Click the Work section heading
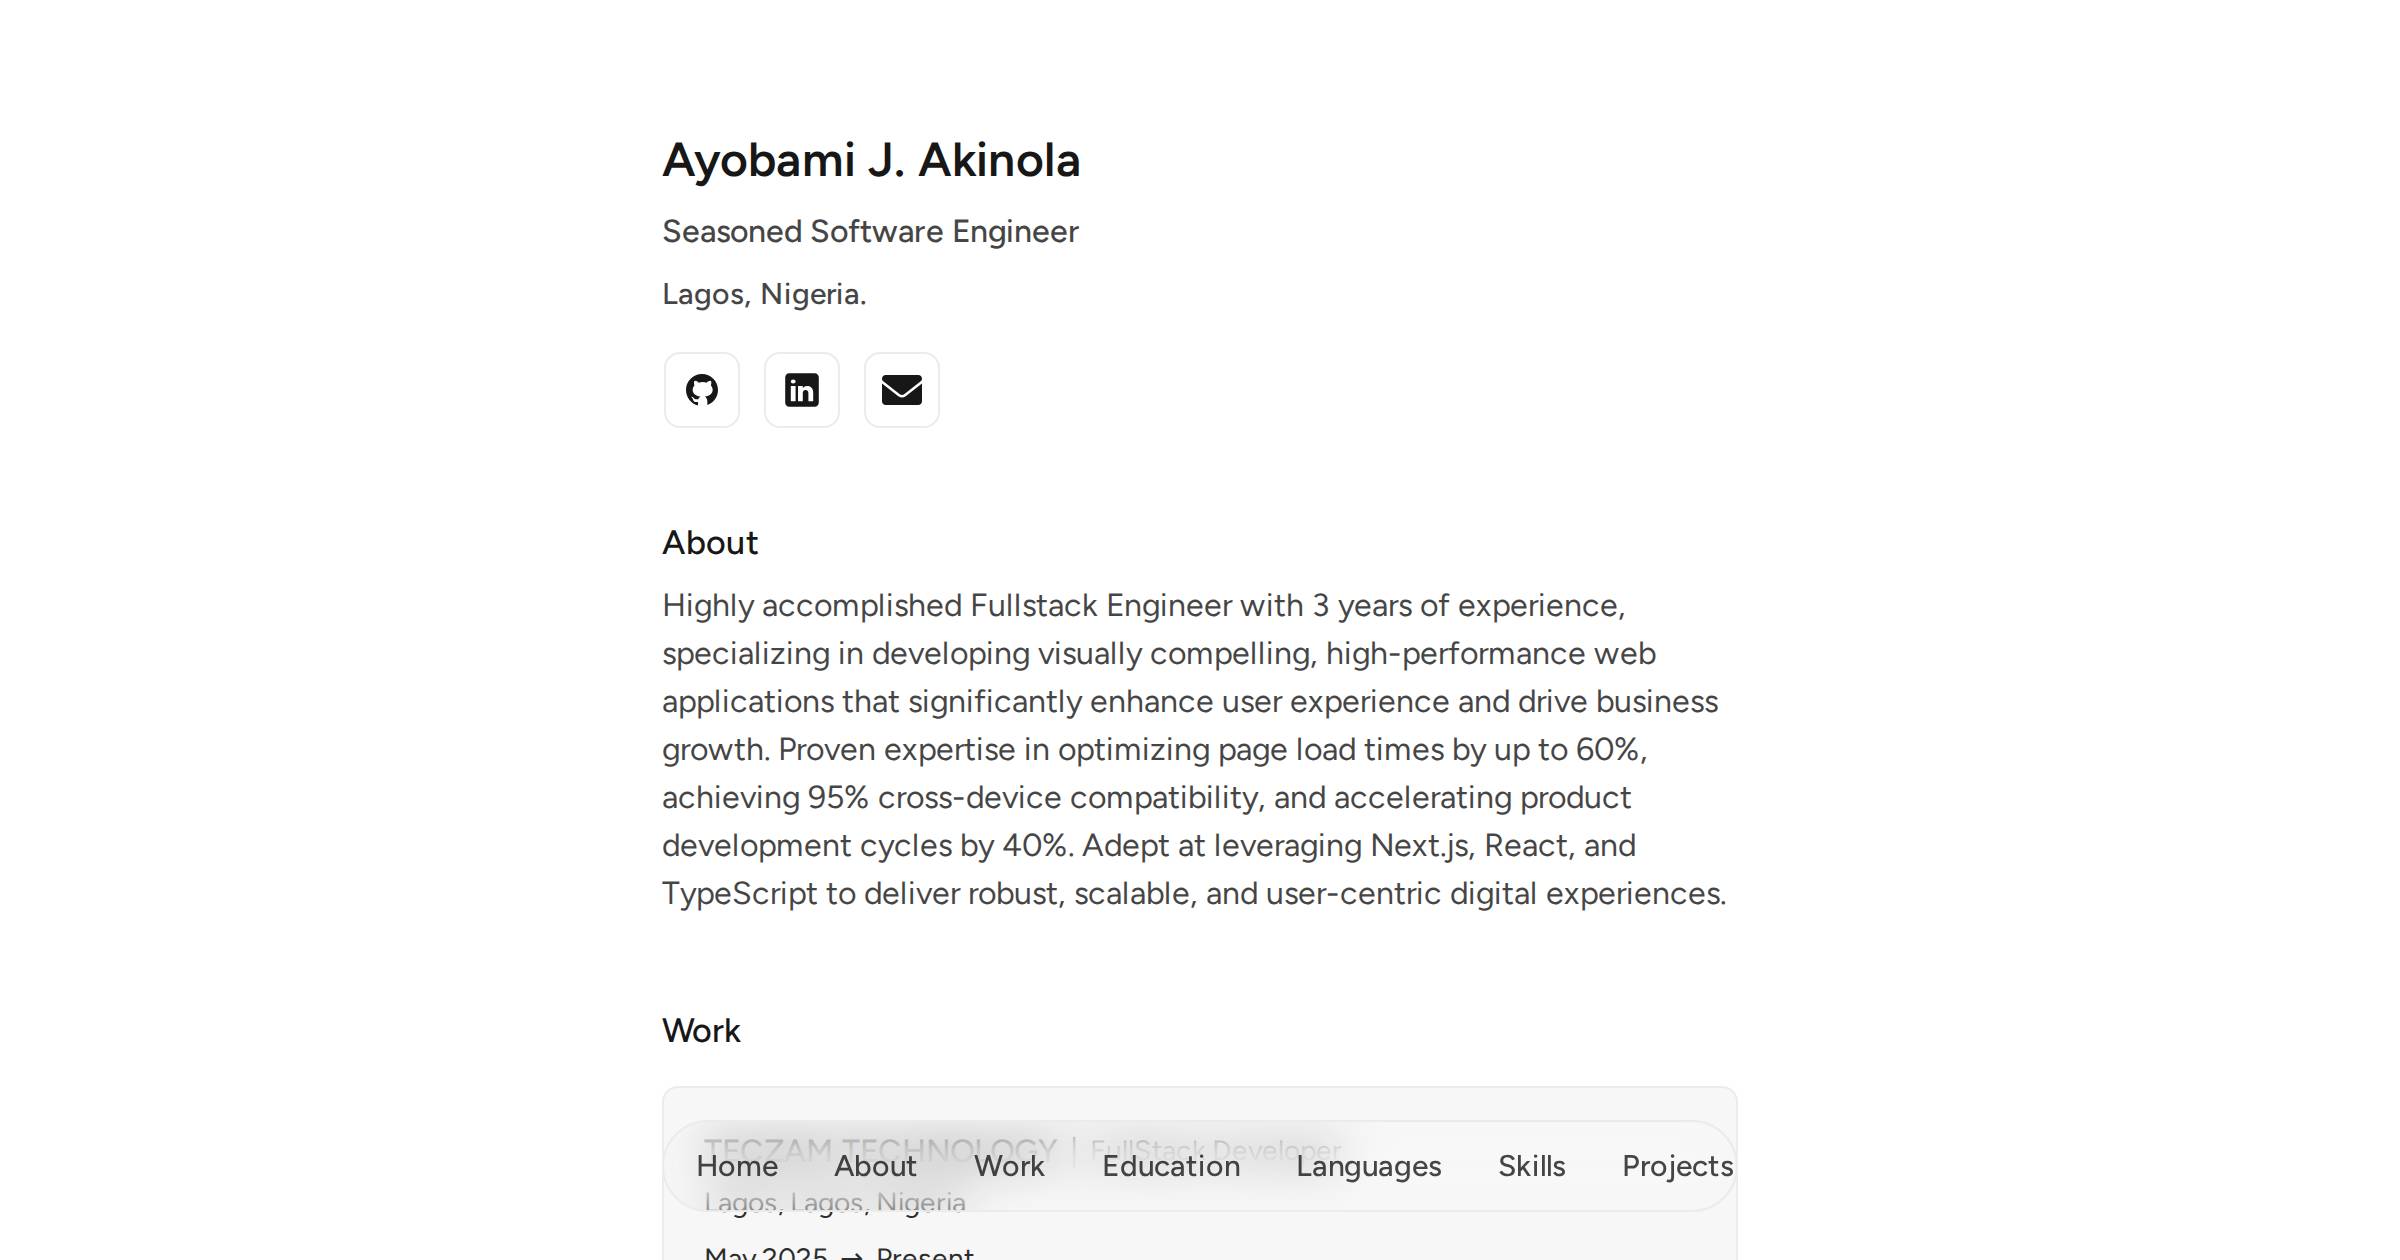2400x1260 pixels. tap(701, 1030)
